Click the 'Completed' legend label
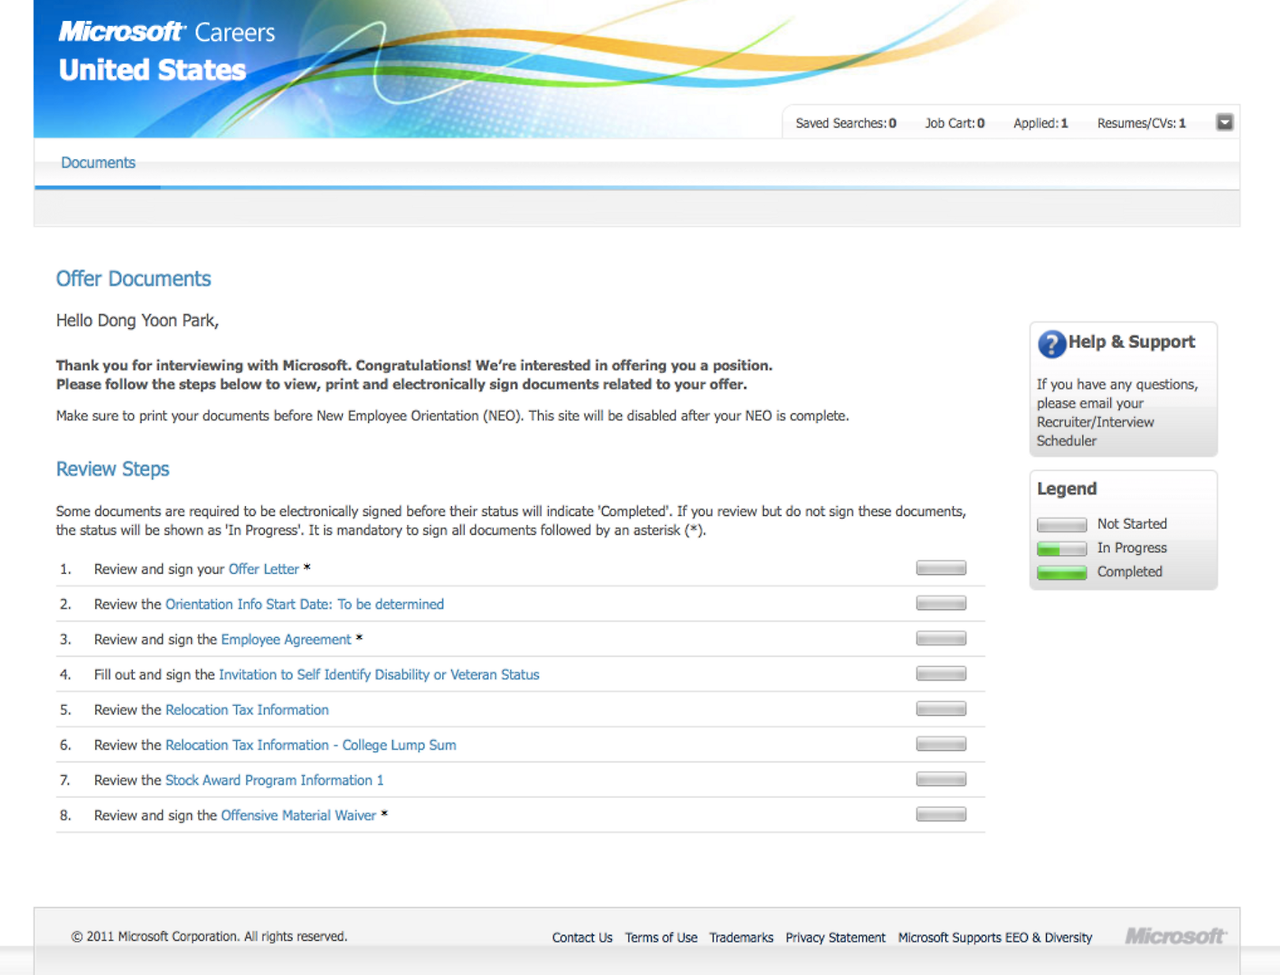Screen dimensions: 1280x975 coord(1130,572)
